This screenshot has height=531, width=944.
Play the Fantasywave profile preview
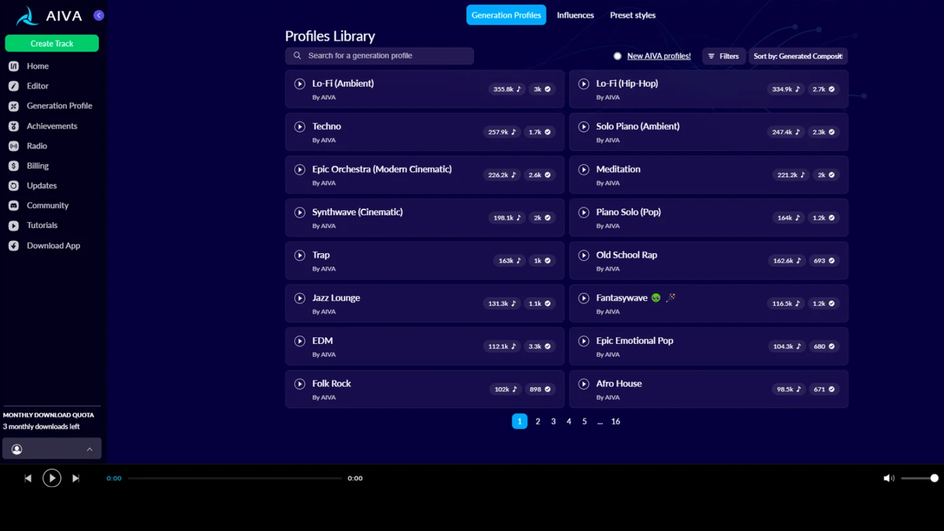pyautogui.click(x=583, y=298)
